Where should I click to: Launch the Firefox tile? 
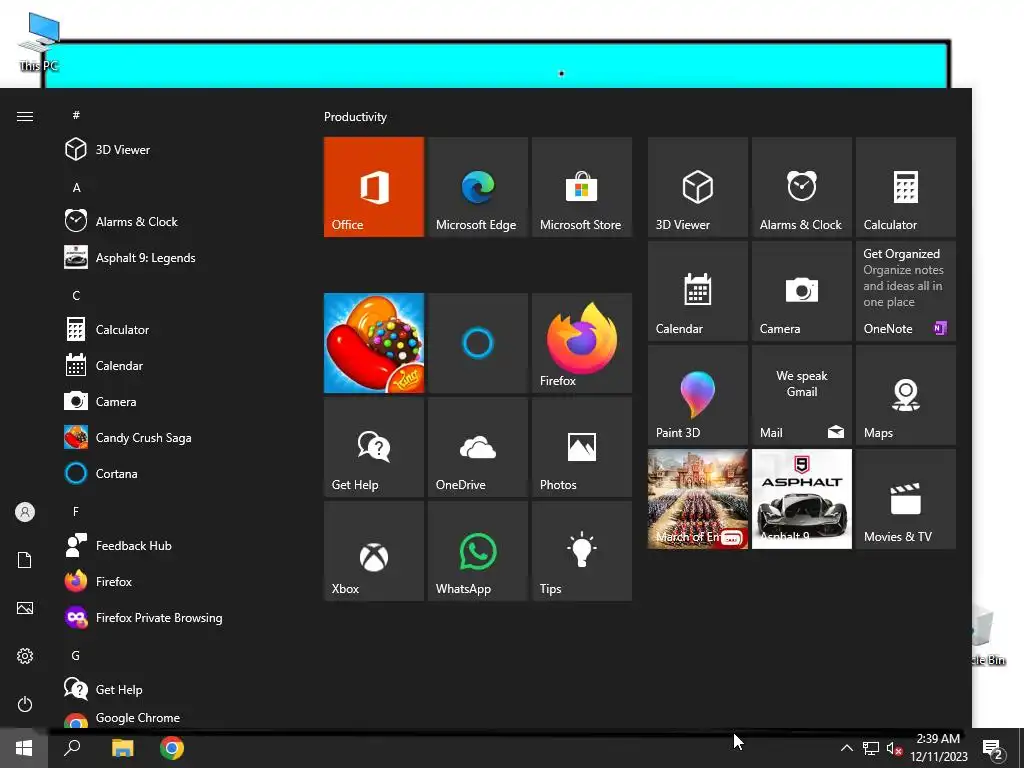point(581,343)
